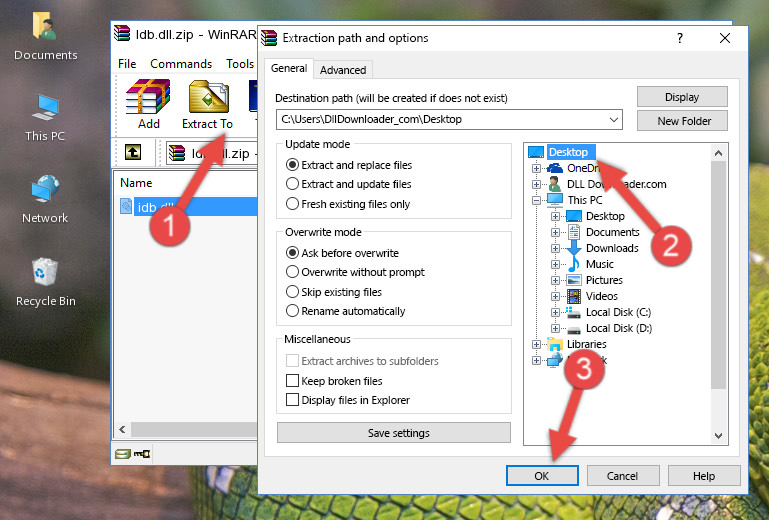769x520 pixels.
Task: Select Ask before overwrite mode
Action: coord(292,253)
